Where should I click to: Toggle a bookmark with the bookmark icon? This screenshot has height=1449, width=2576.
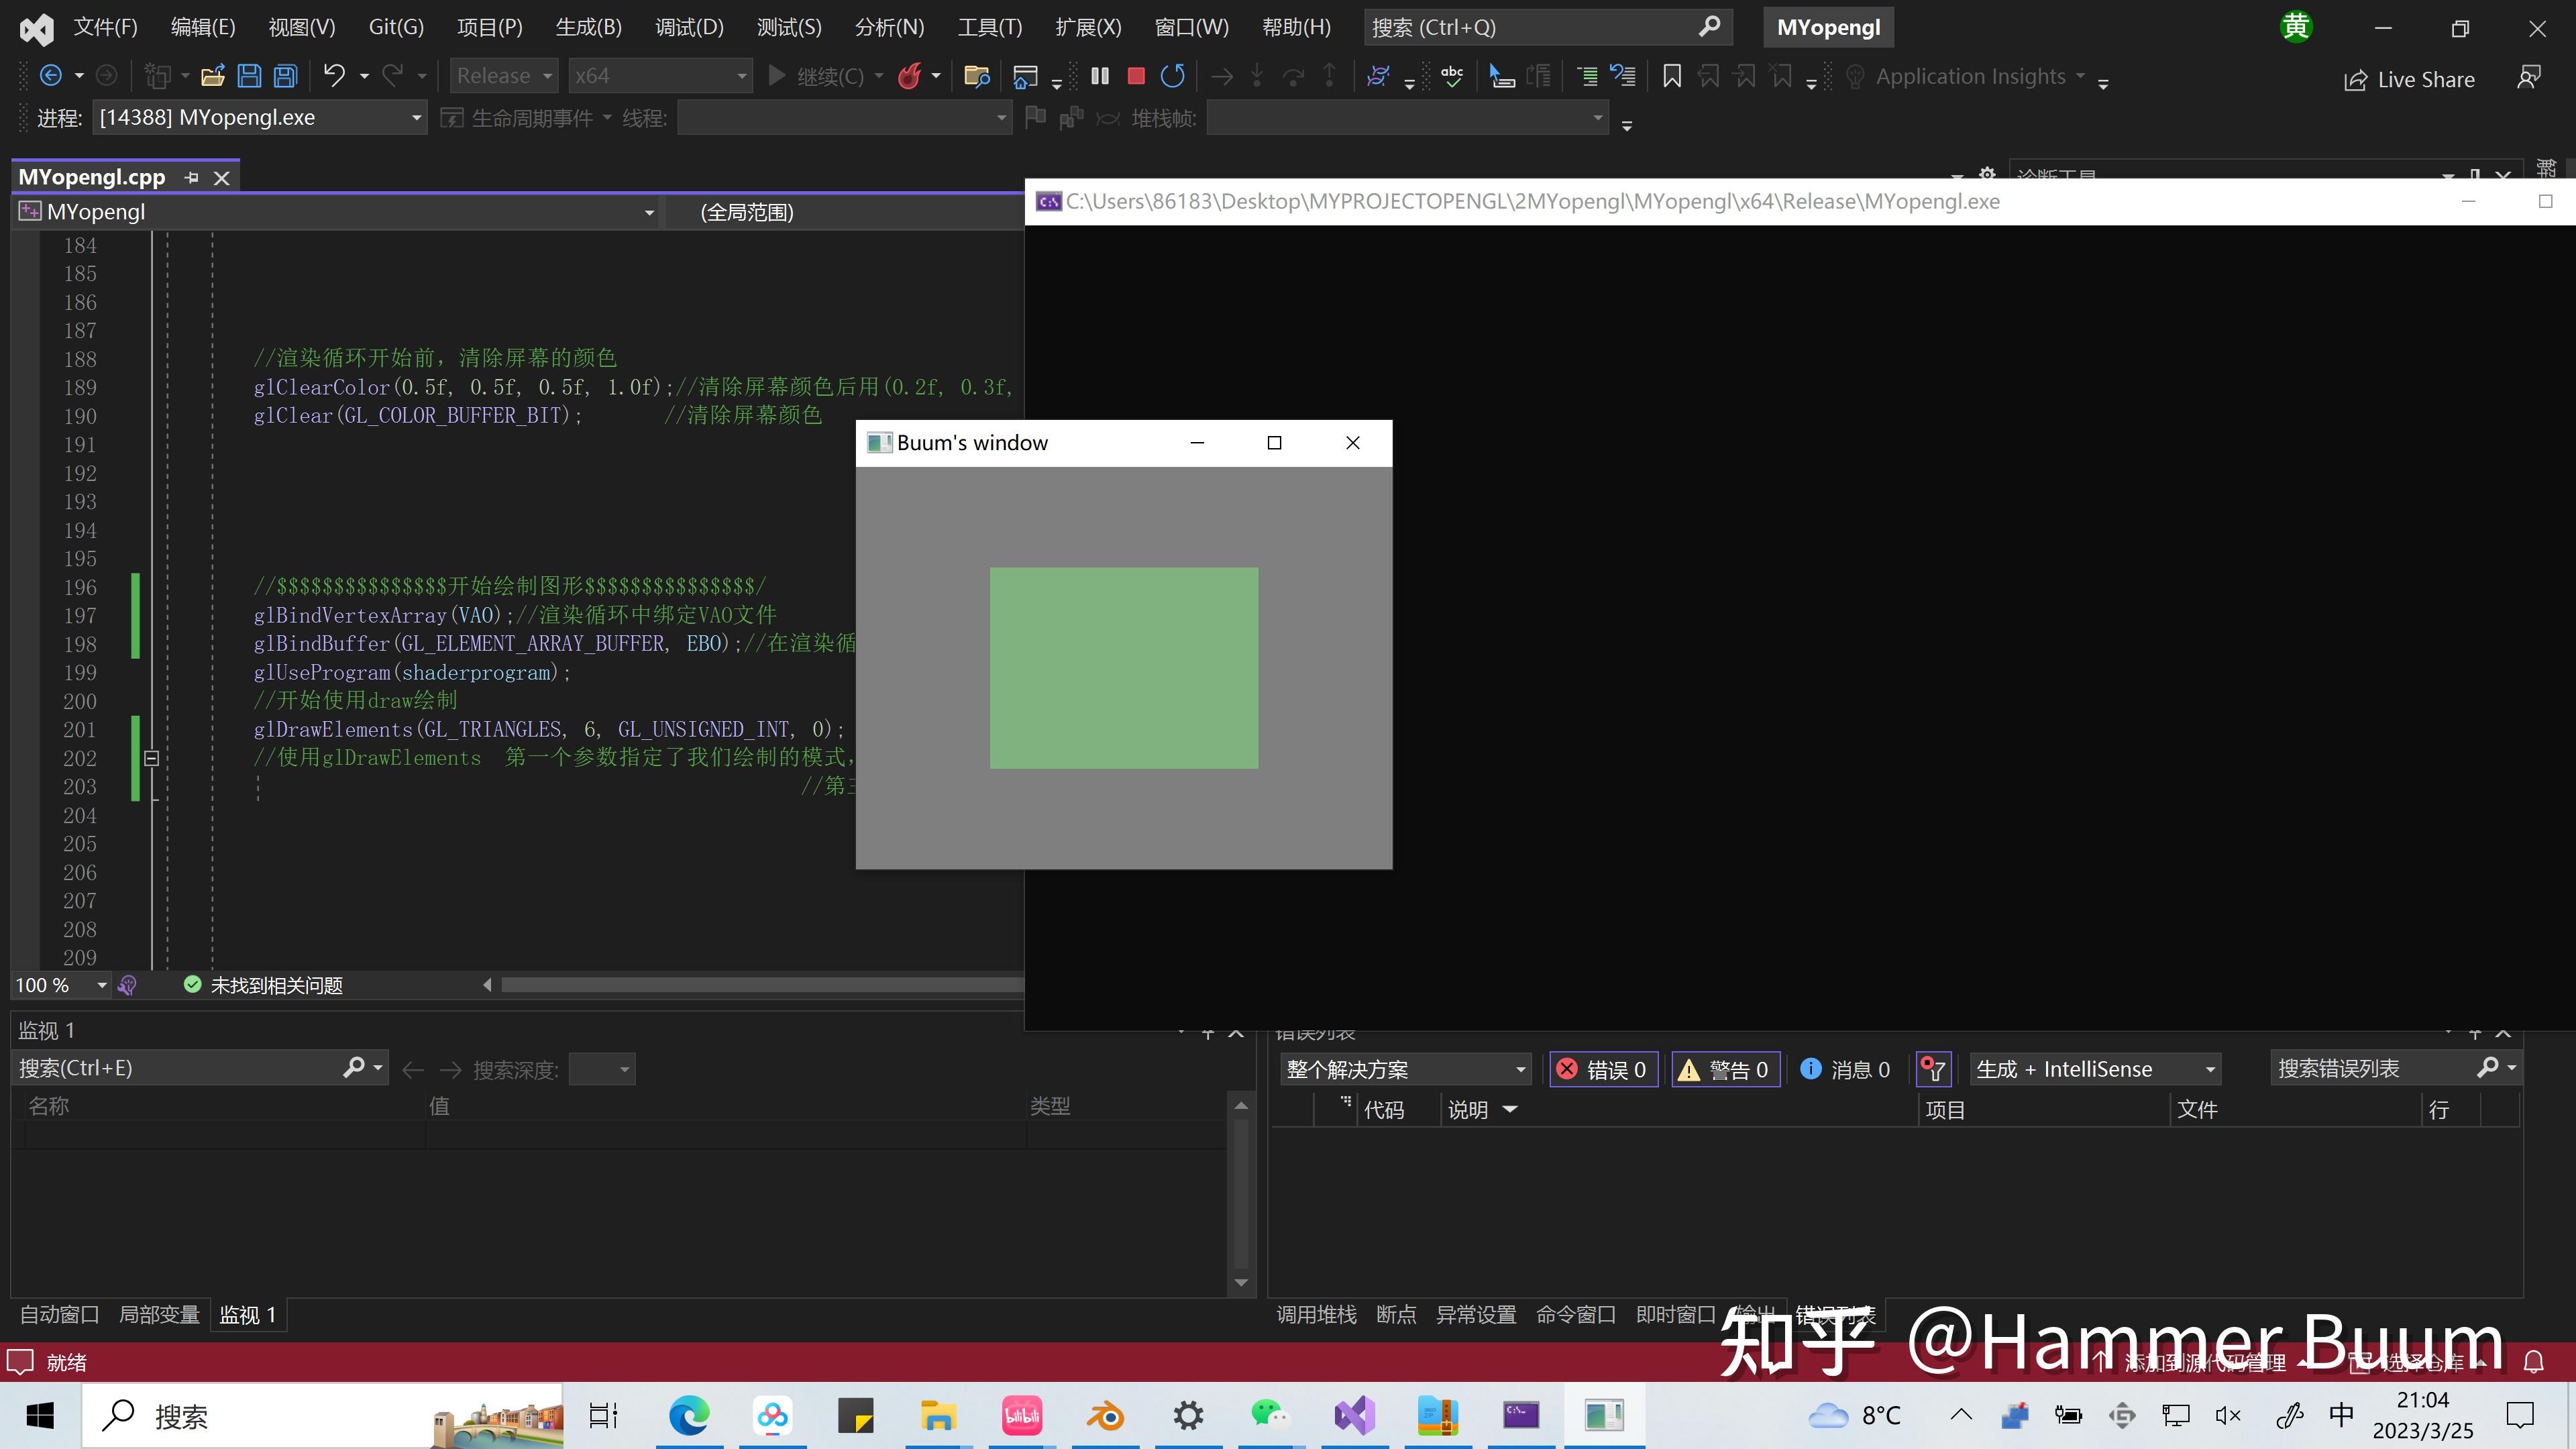click(1671, 75)
